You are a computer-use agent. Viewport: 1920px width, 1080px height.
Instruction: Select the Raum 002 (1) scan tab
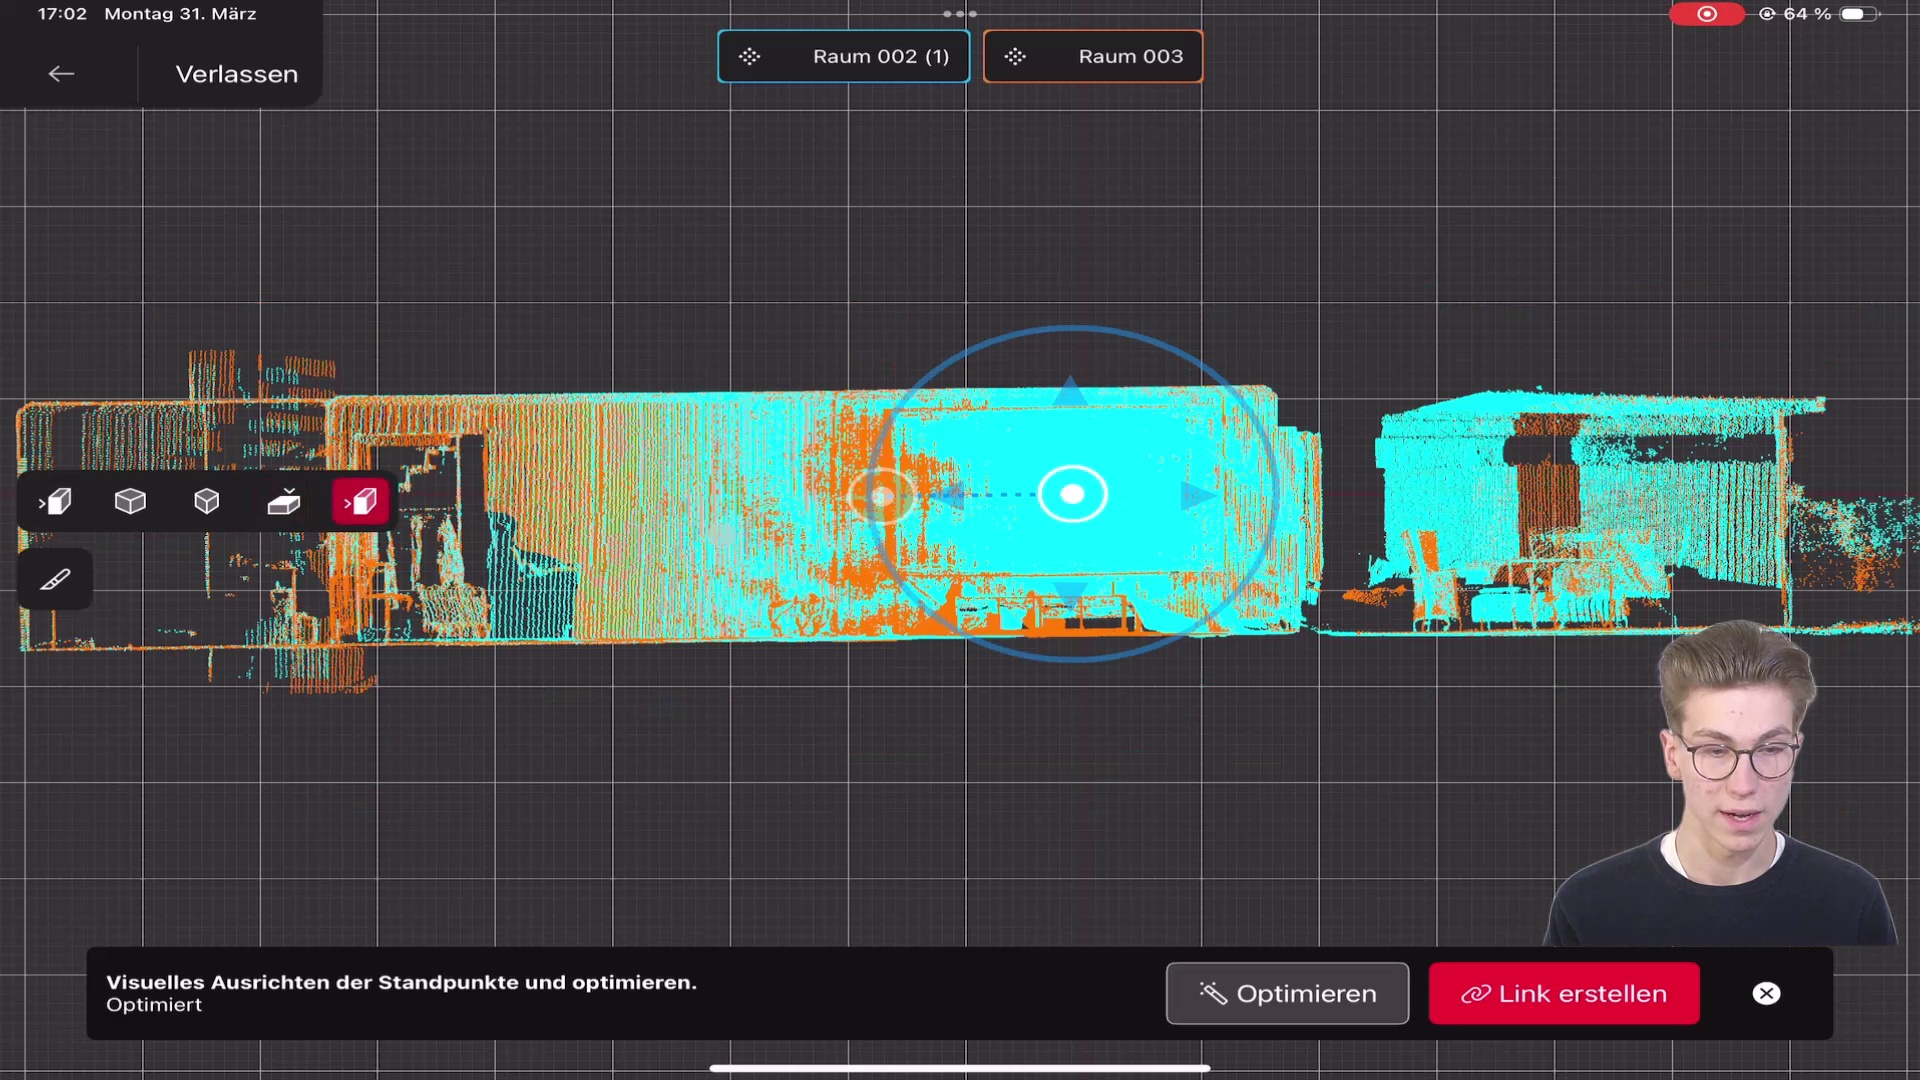(843, 57)
